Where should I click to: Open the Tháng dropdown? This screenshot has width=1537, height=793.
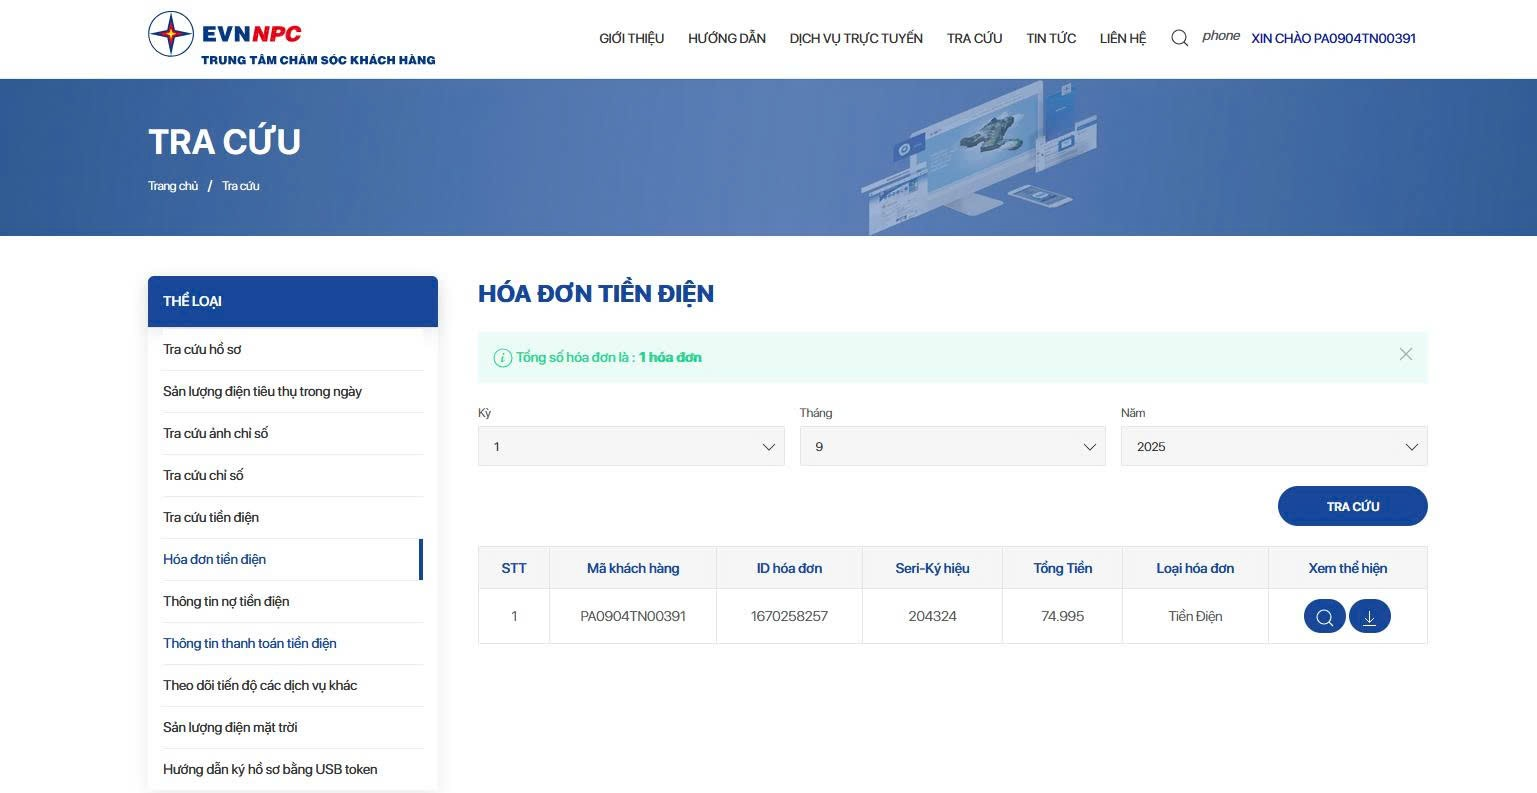click(x=952, y=447)
